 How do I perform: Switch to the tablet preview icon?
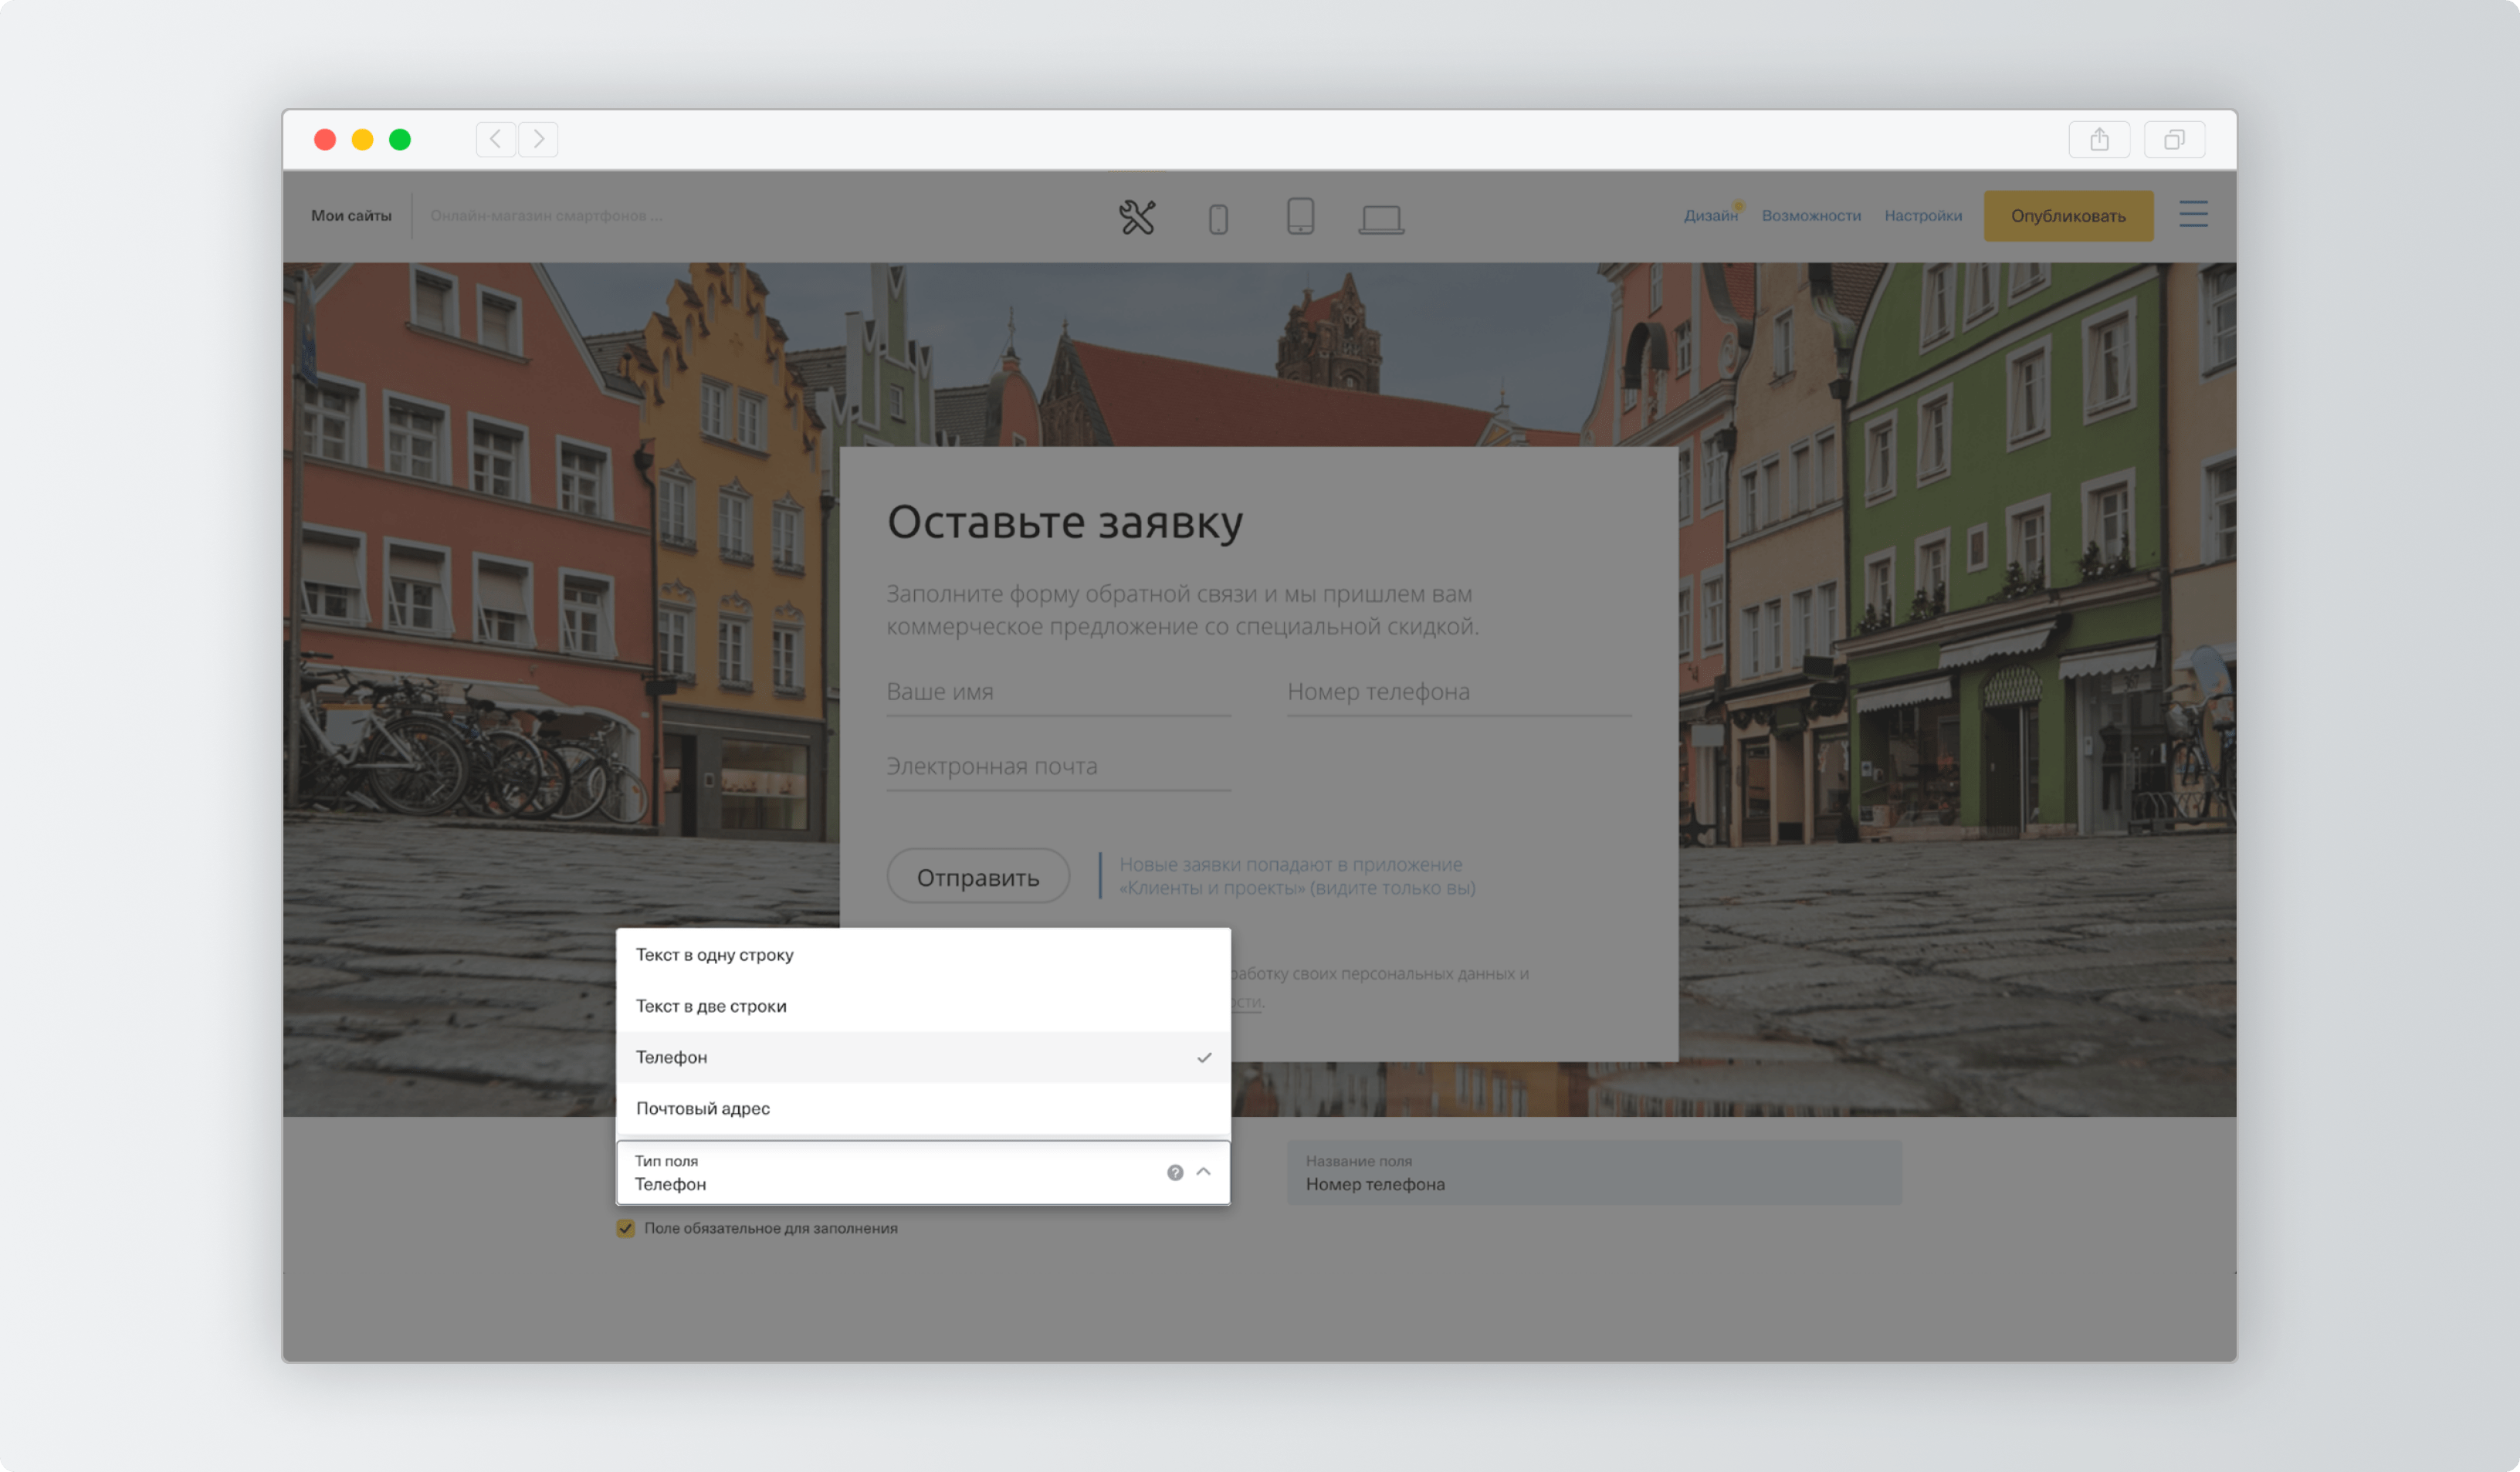tap(1300, 216)
